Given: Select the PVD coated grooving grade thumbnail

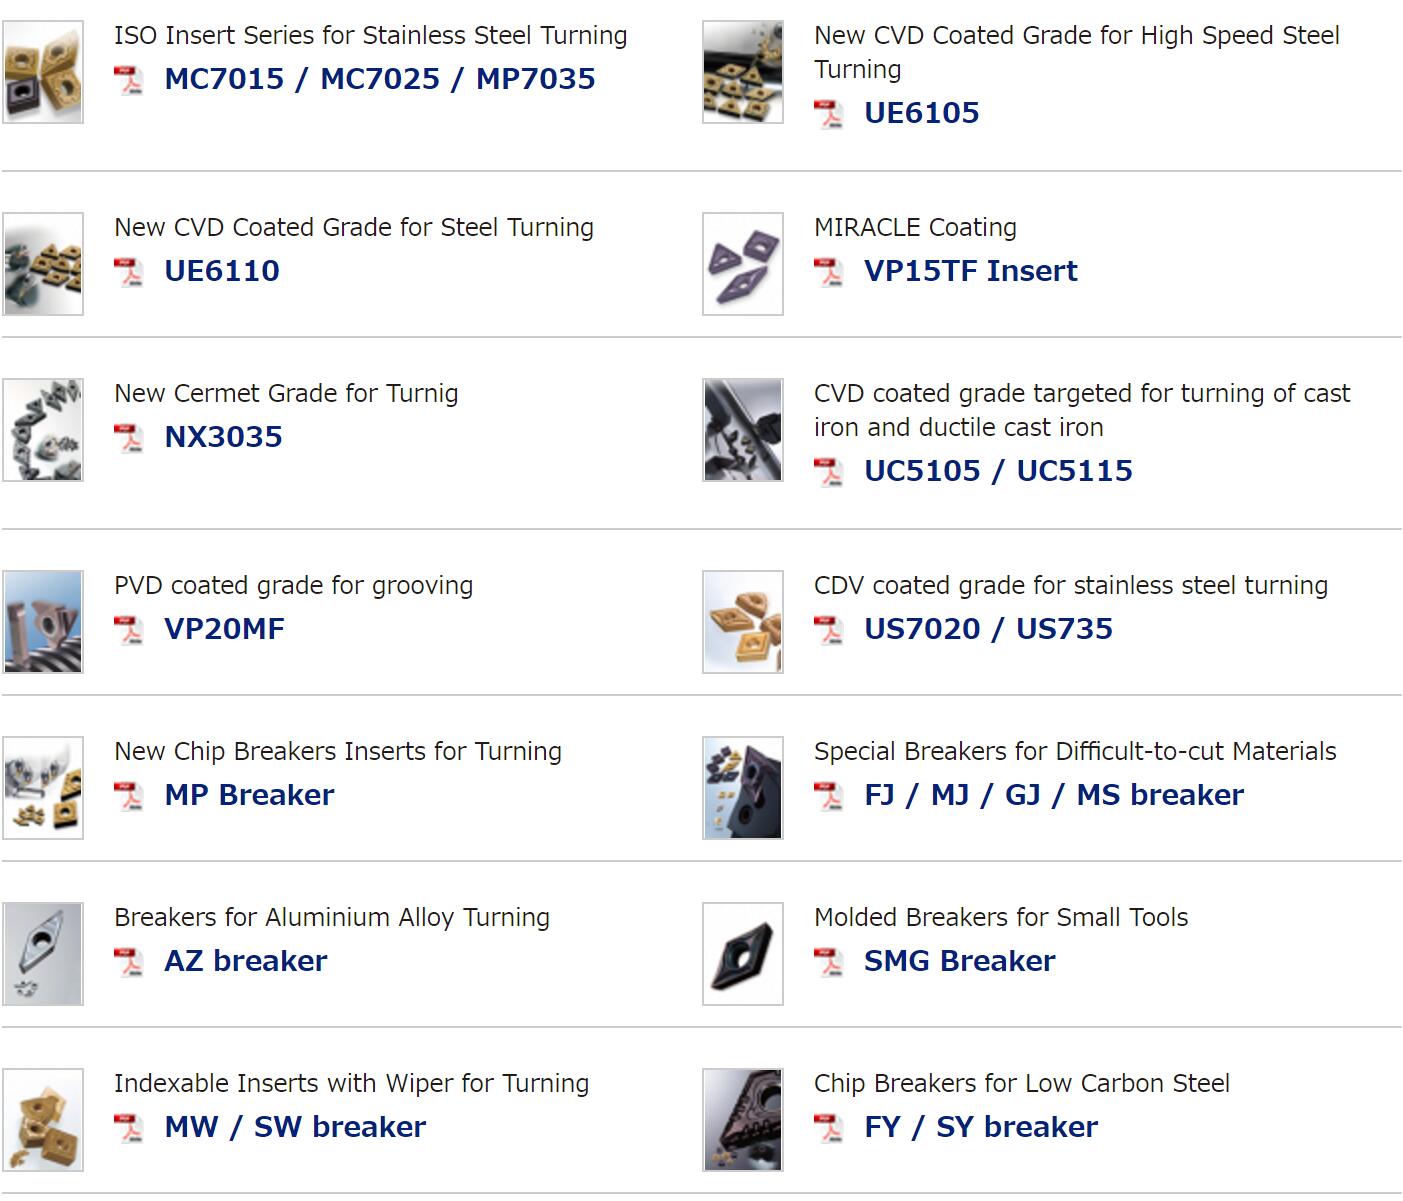Looking at the screenshot, I should click(x=43, y=622).
